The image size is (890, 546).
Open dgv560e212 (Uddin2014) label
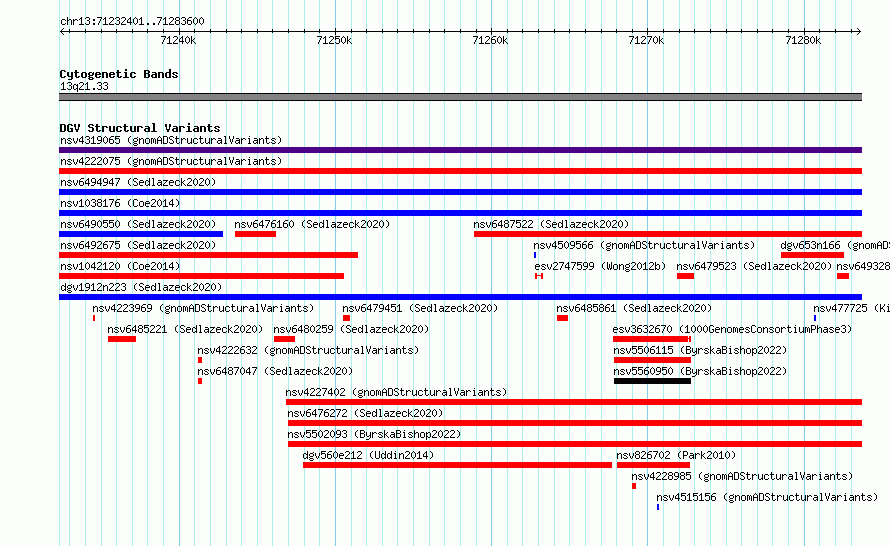pyautogui.click(x=368, y=455)
